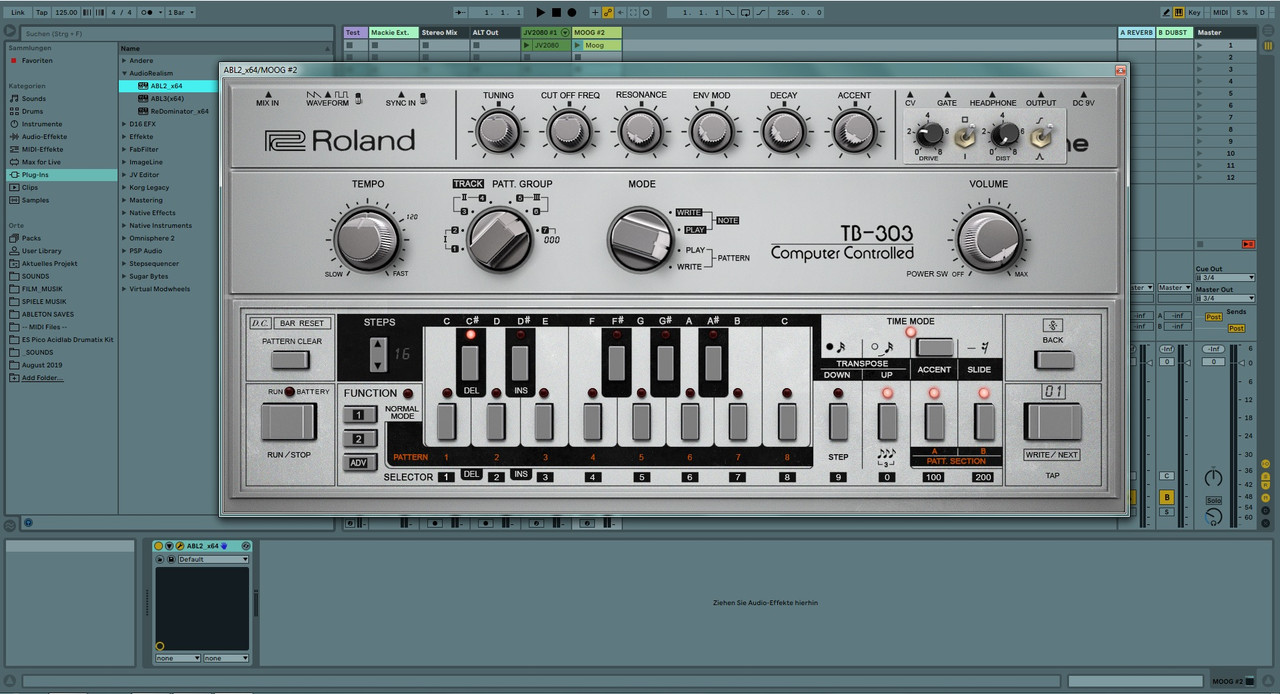This screenshot has height=694, width=1280.
Task: Expand the D16 EFX folder
Action: 125,124
